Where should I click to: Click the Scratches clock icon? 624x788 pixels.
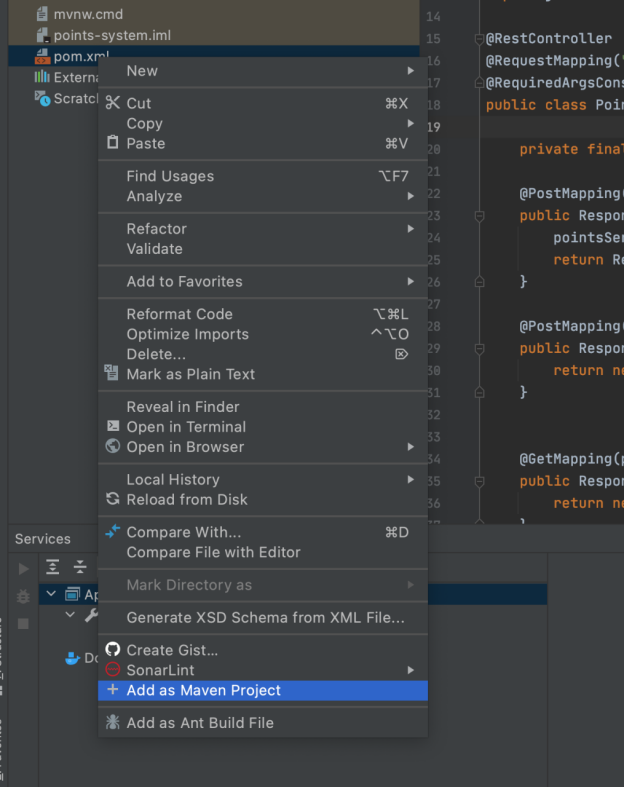click(x=42, y=98)
